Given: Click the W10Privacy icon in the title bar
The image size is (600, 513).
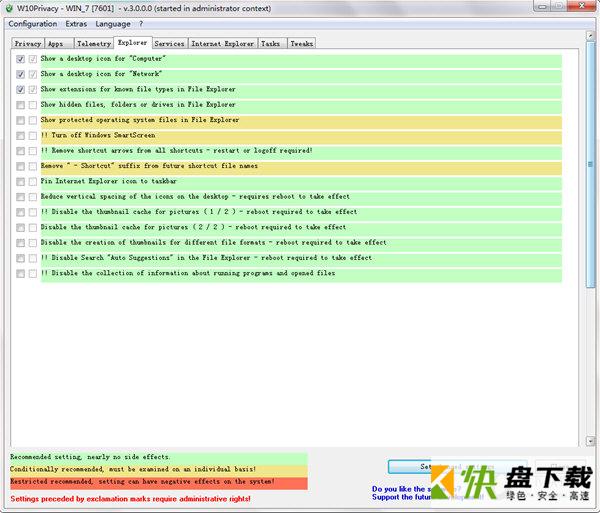Looking at the screenshot, I should [x=9, y=8].
